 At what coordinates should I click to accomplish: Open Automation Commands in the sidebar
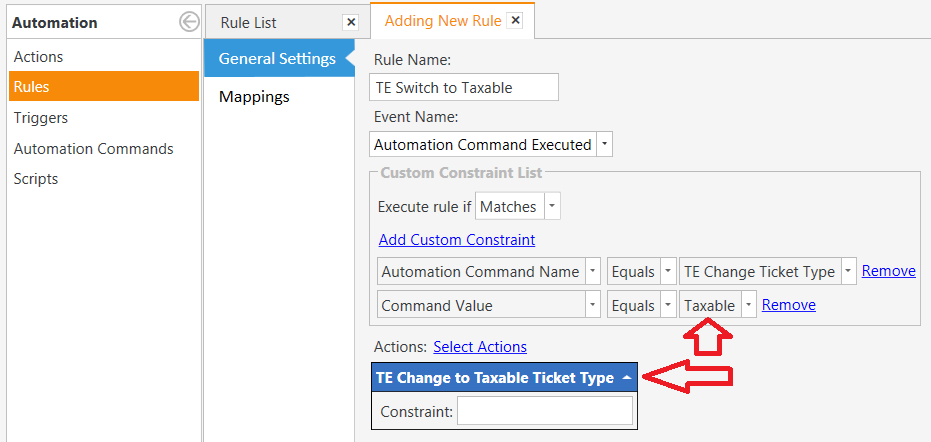(93, 149)
